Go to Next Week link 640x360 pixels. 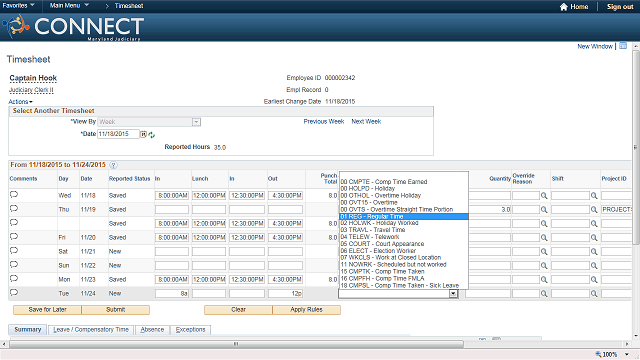[x=366, y=122]
